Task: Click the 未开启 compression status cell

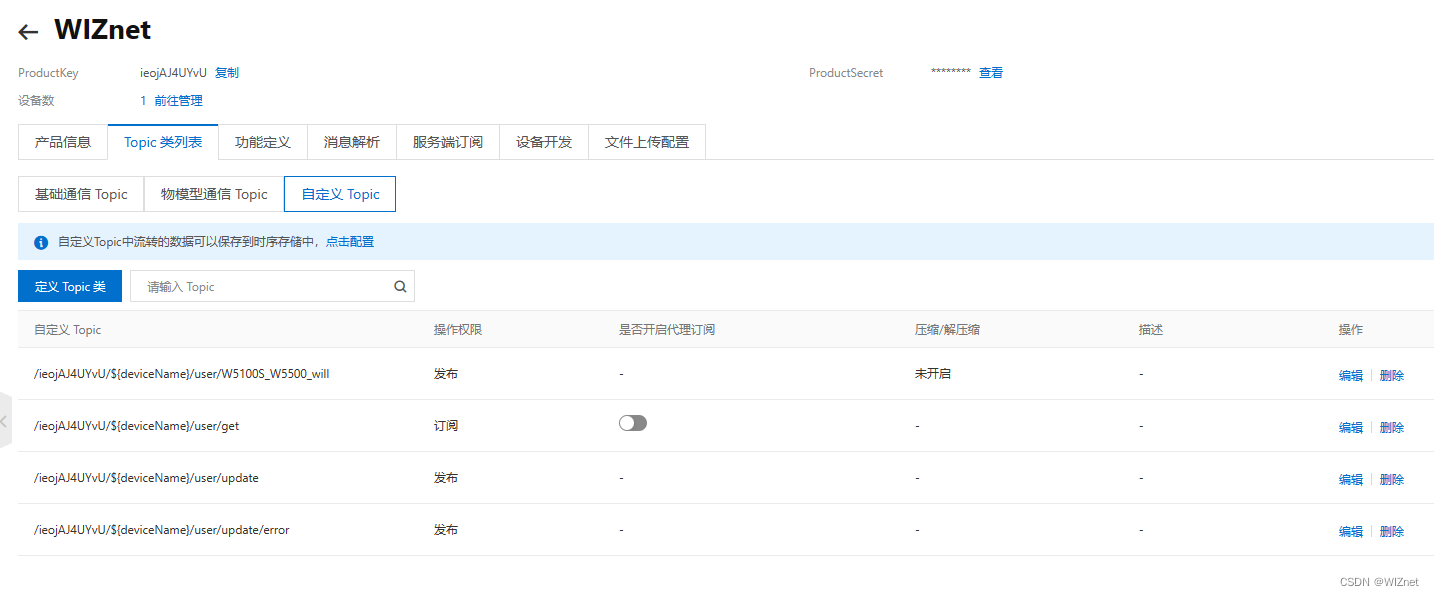Action: point(933,374)
